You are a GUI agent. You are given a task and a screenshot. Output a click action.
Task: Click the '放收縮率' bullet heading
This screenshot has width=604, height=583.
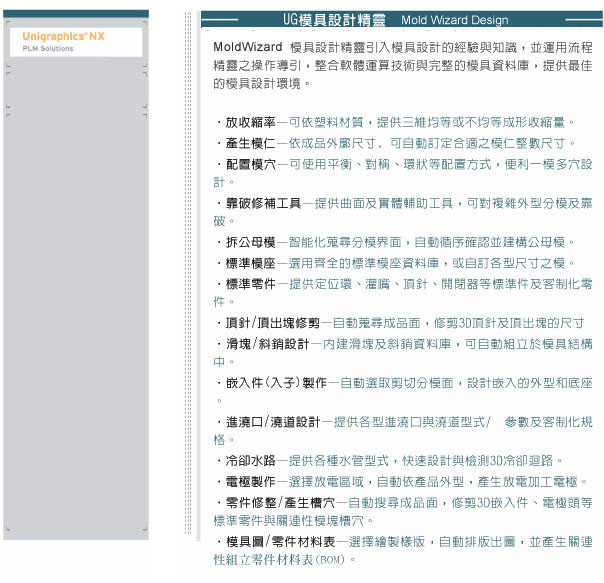point(250,122)
